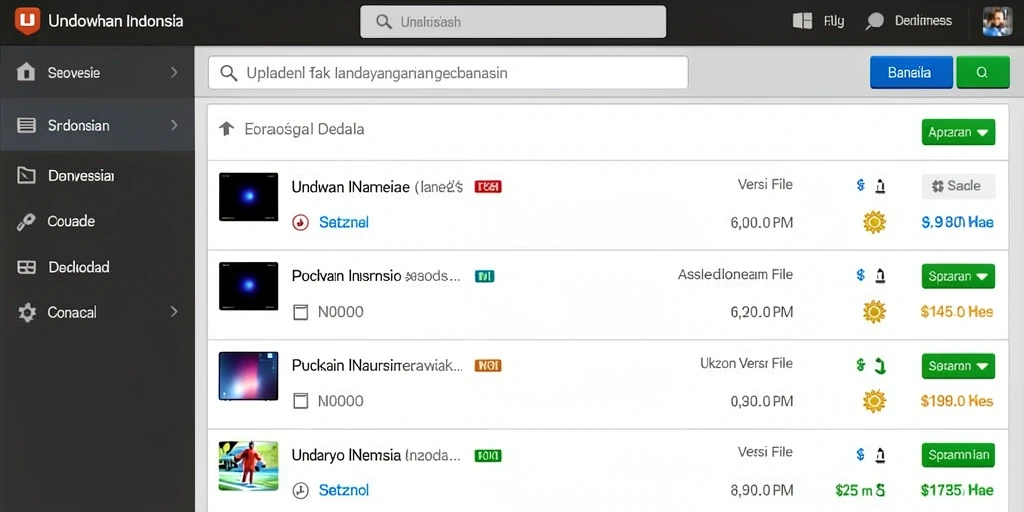
Task: Click the gear icon beside Conacal
Action: coord(27,312)
